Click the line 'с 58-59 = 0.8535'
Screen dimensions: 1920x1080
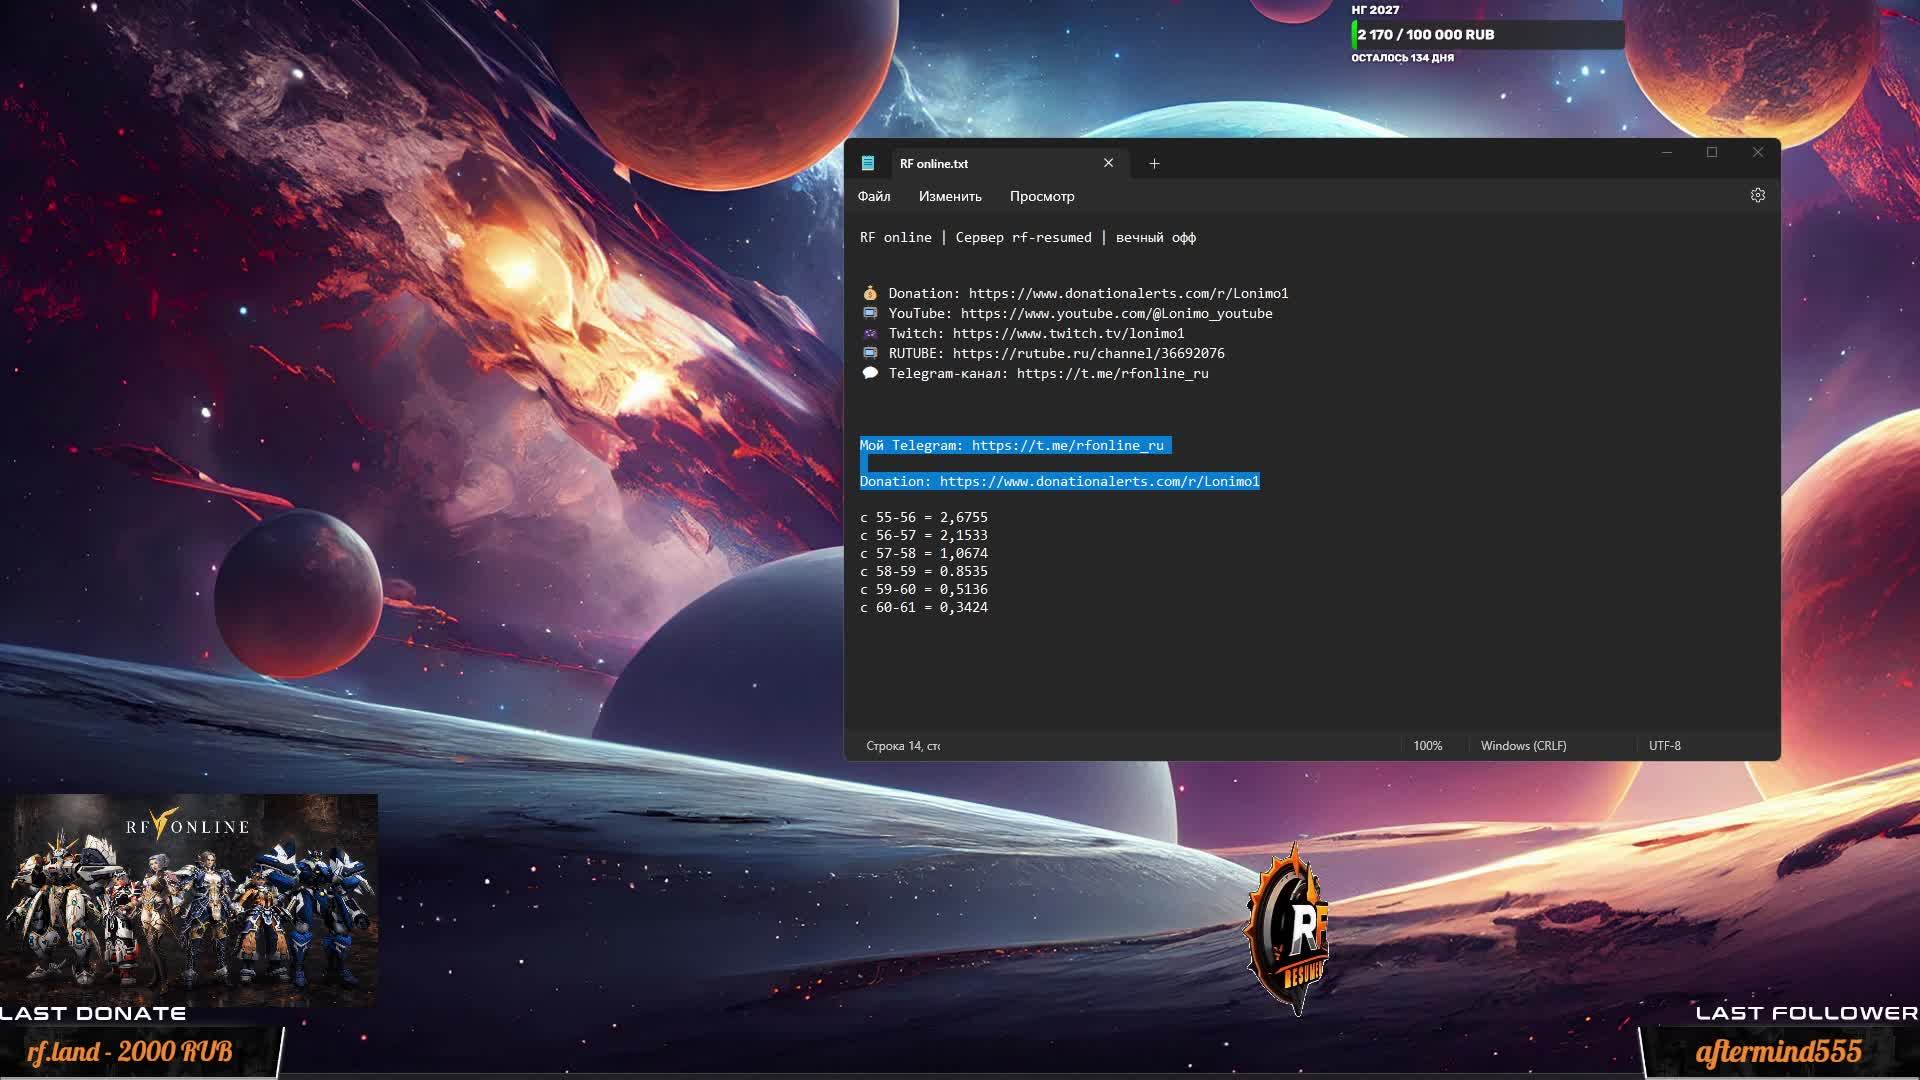(x=924, y=571)
